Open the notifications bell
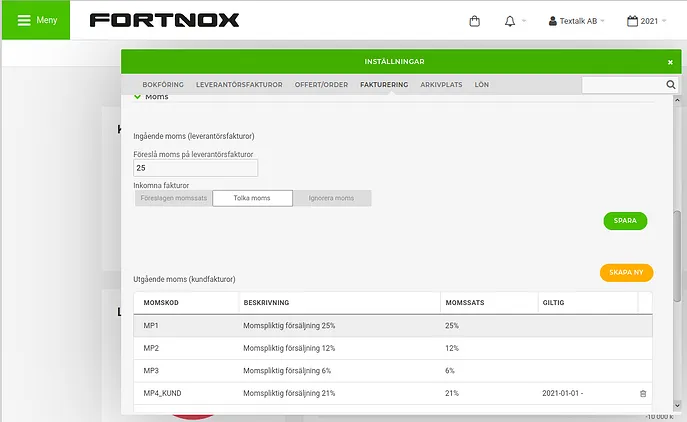The height and width of the screenshot is (422, 687). tap(510, 21)
